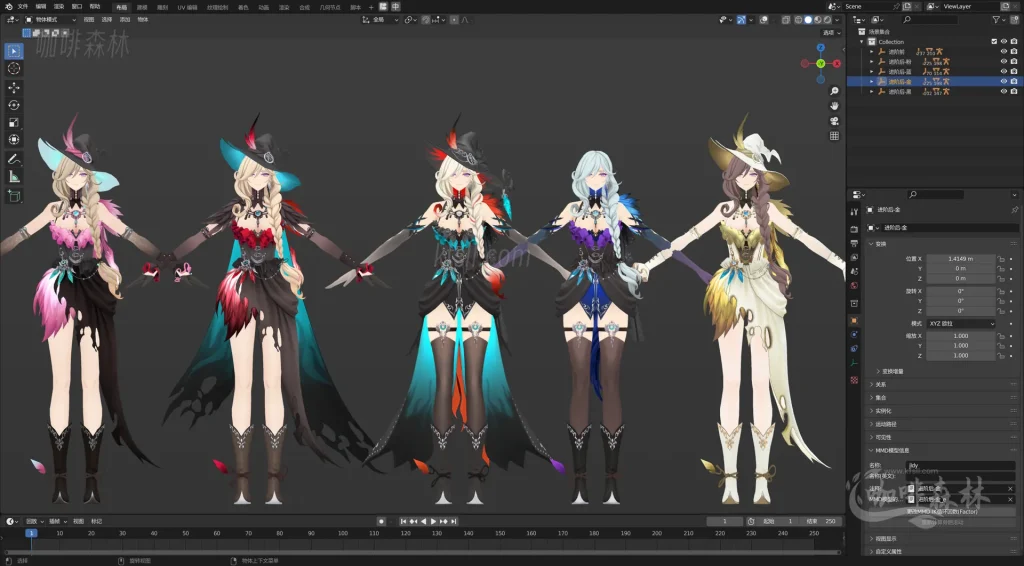Uncheck the Collection exclude checkbox
This screenshot has height=566, width=1024.
pyautogui.click(x=994, y=42)
